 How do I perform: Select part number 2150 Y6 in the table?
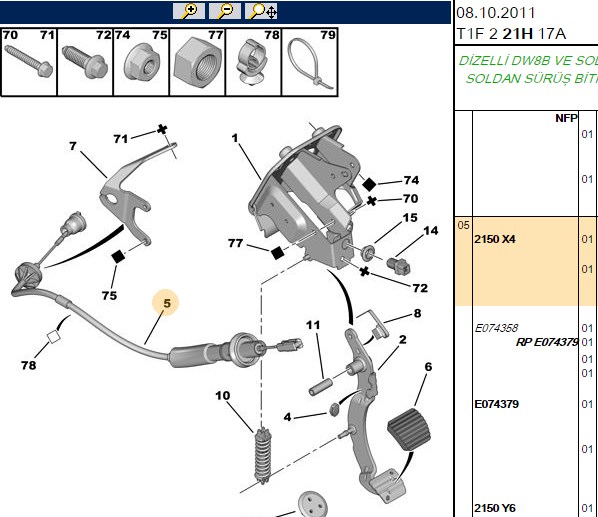pos(495,508)
